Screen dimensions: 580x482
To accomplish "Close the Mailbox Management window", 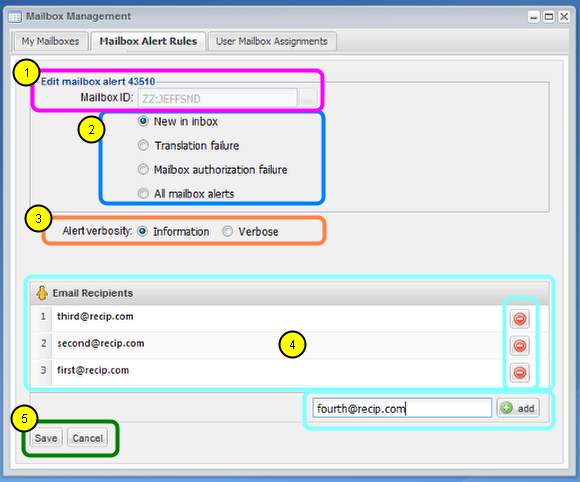I will point(564,17).
